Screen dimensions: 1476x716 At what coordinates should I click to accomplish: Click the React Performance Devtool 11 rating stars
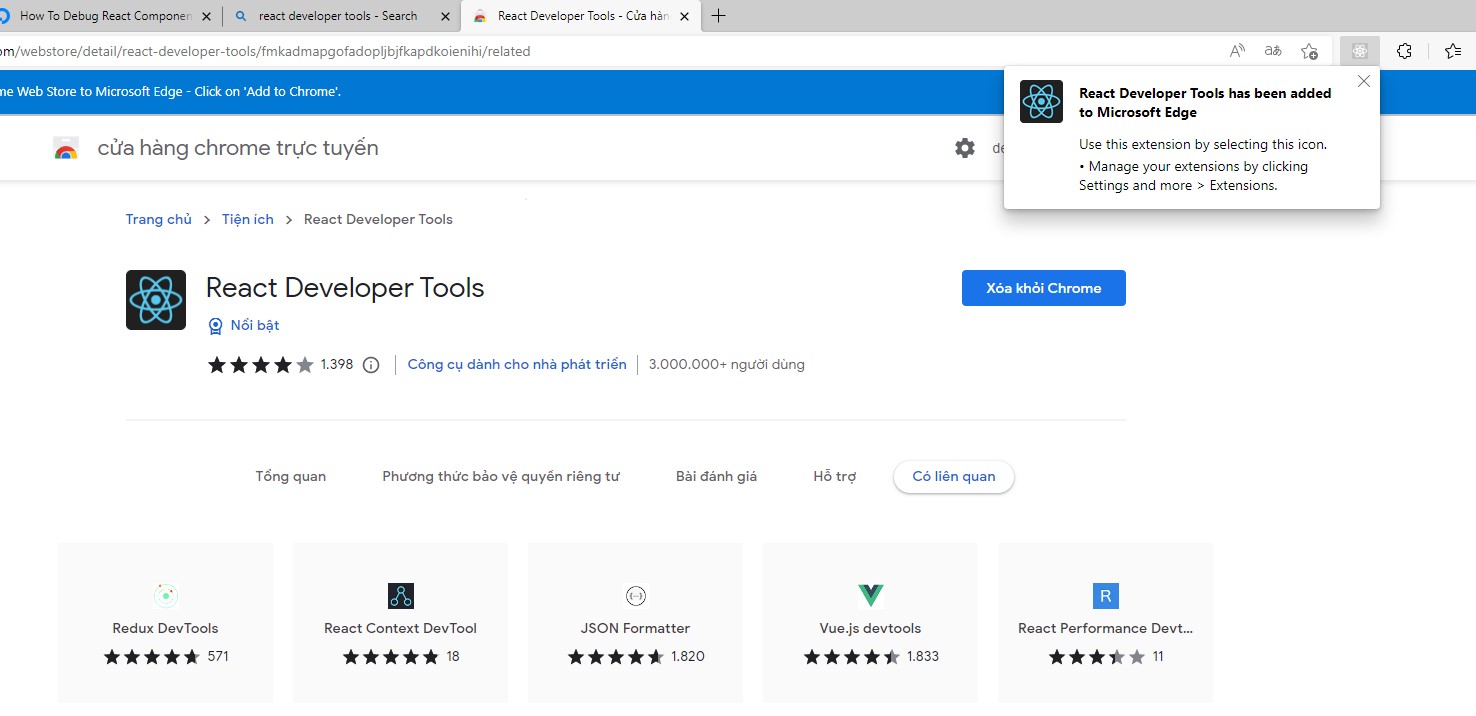(1097, 657)
